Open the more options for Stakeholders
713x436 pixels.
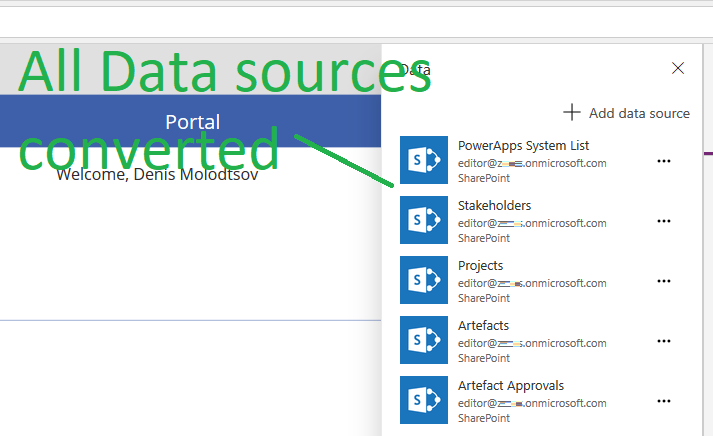point(664,221)
